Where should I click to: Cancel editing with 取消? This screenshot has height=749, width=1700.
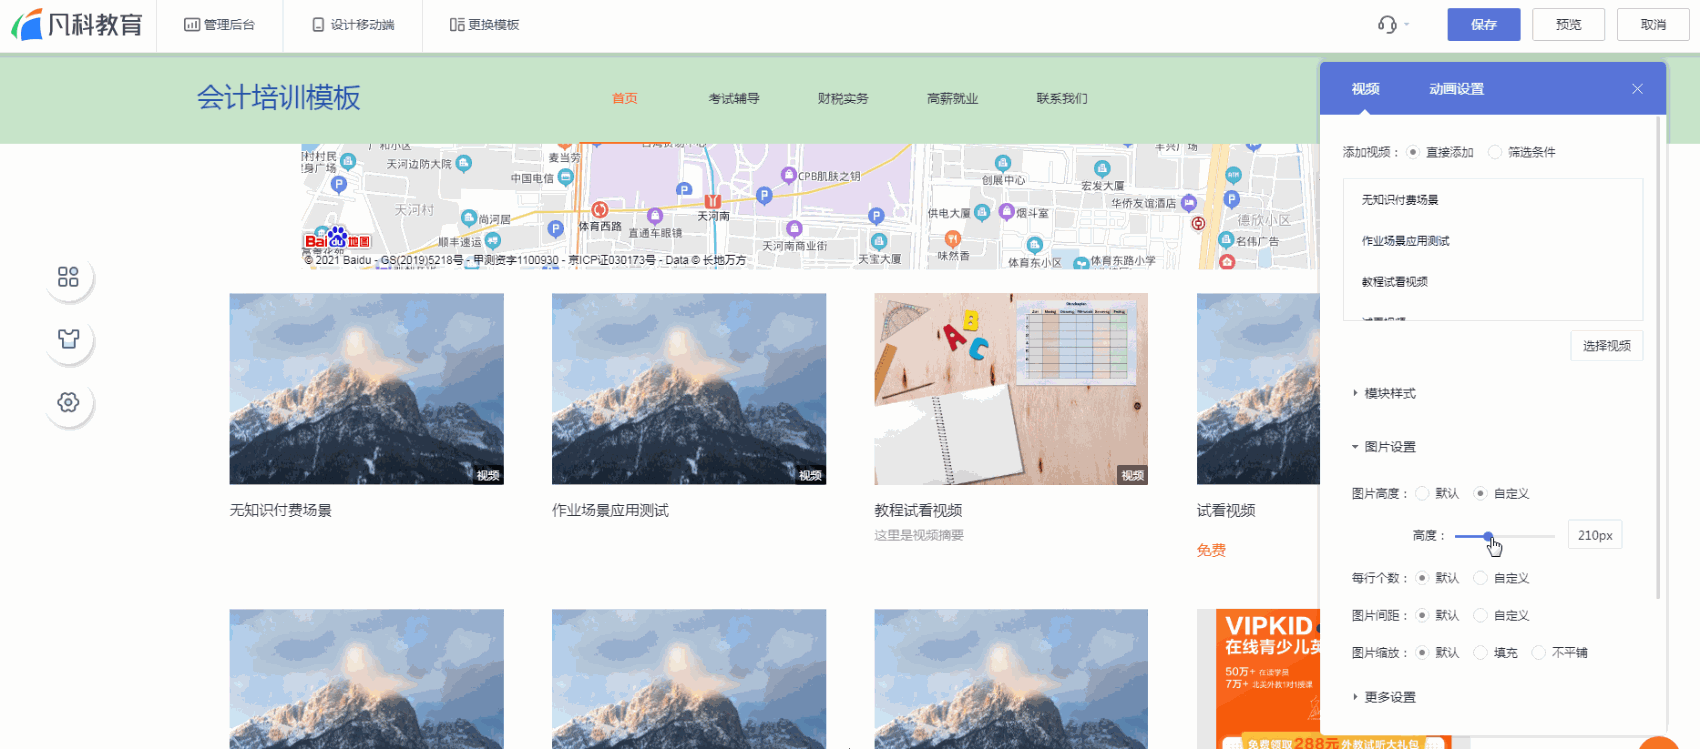1653,24
